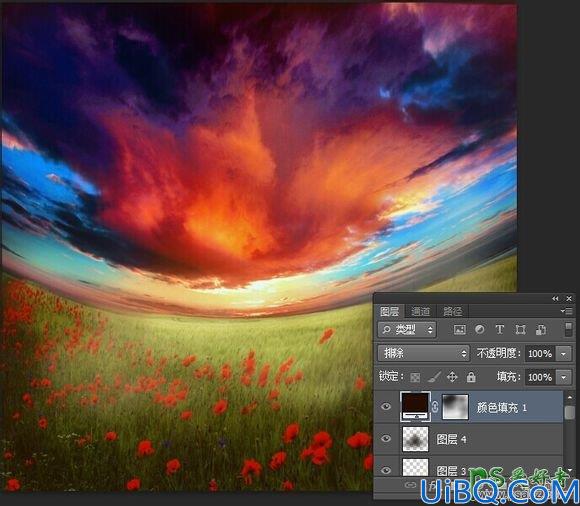Switch to the 通道 channels tab
Image resolution: width=580 pixels, height=506 pixels.
(x=421, y=311)
